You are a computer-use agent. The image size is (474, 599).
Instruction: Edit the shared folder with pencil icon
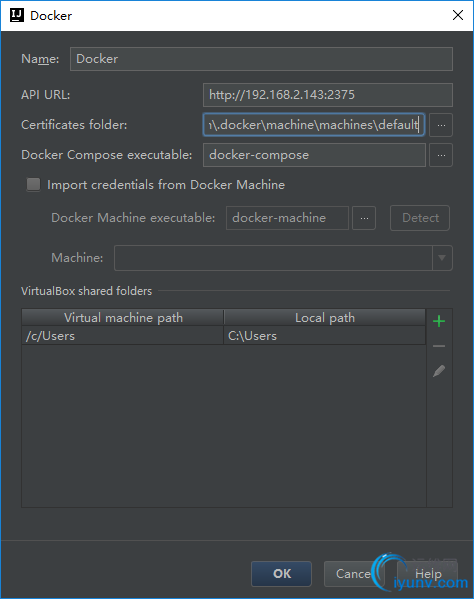(439, 371)
